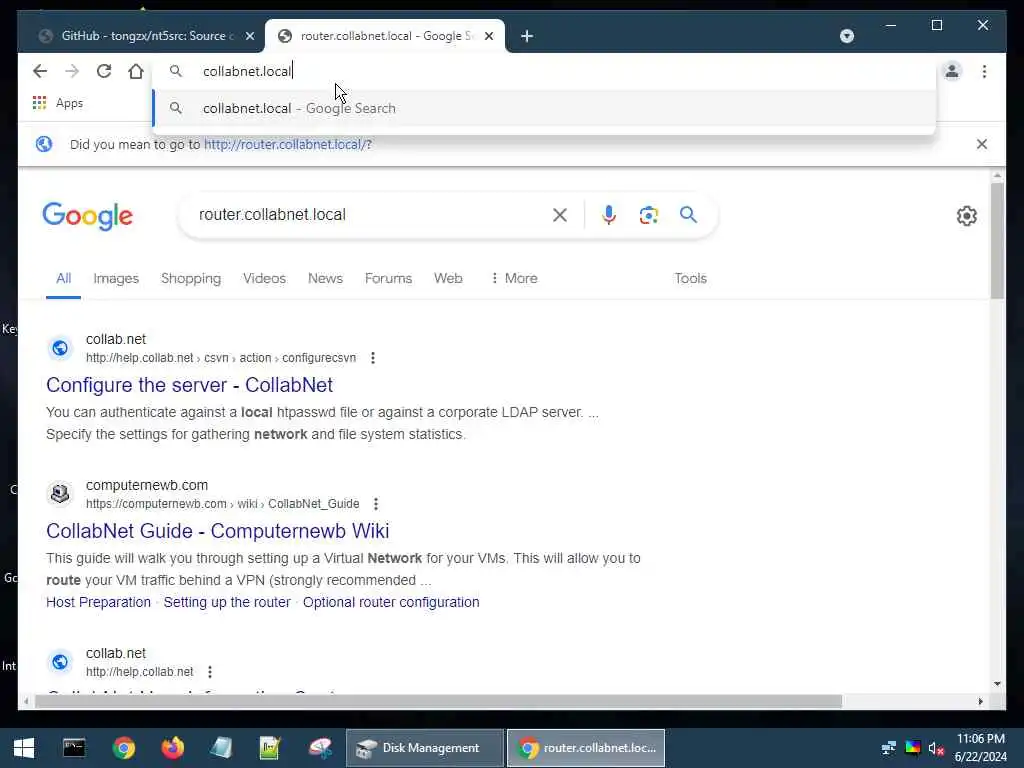Viewport: 1024px width, 768px height.
Task: Open 'Optional router configuration' sitelink
Action: (x=391, y=602)
